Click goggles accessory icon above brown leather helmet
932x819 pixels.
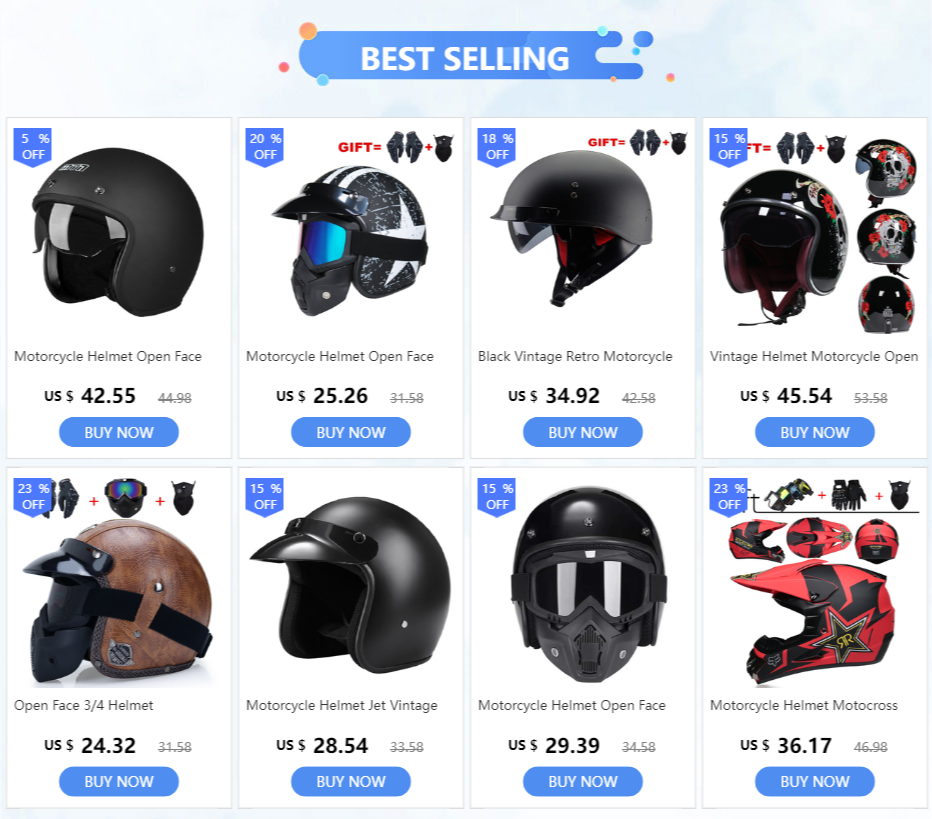click(x=125, y=497)
